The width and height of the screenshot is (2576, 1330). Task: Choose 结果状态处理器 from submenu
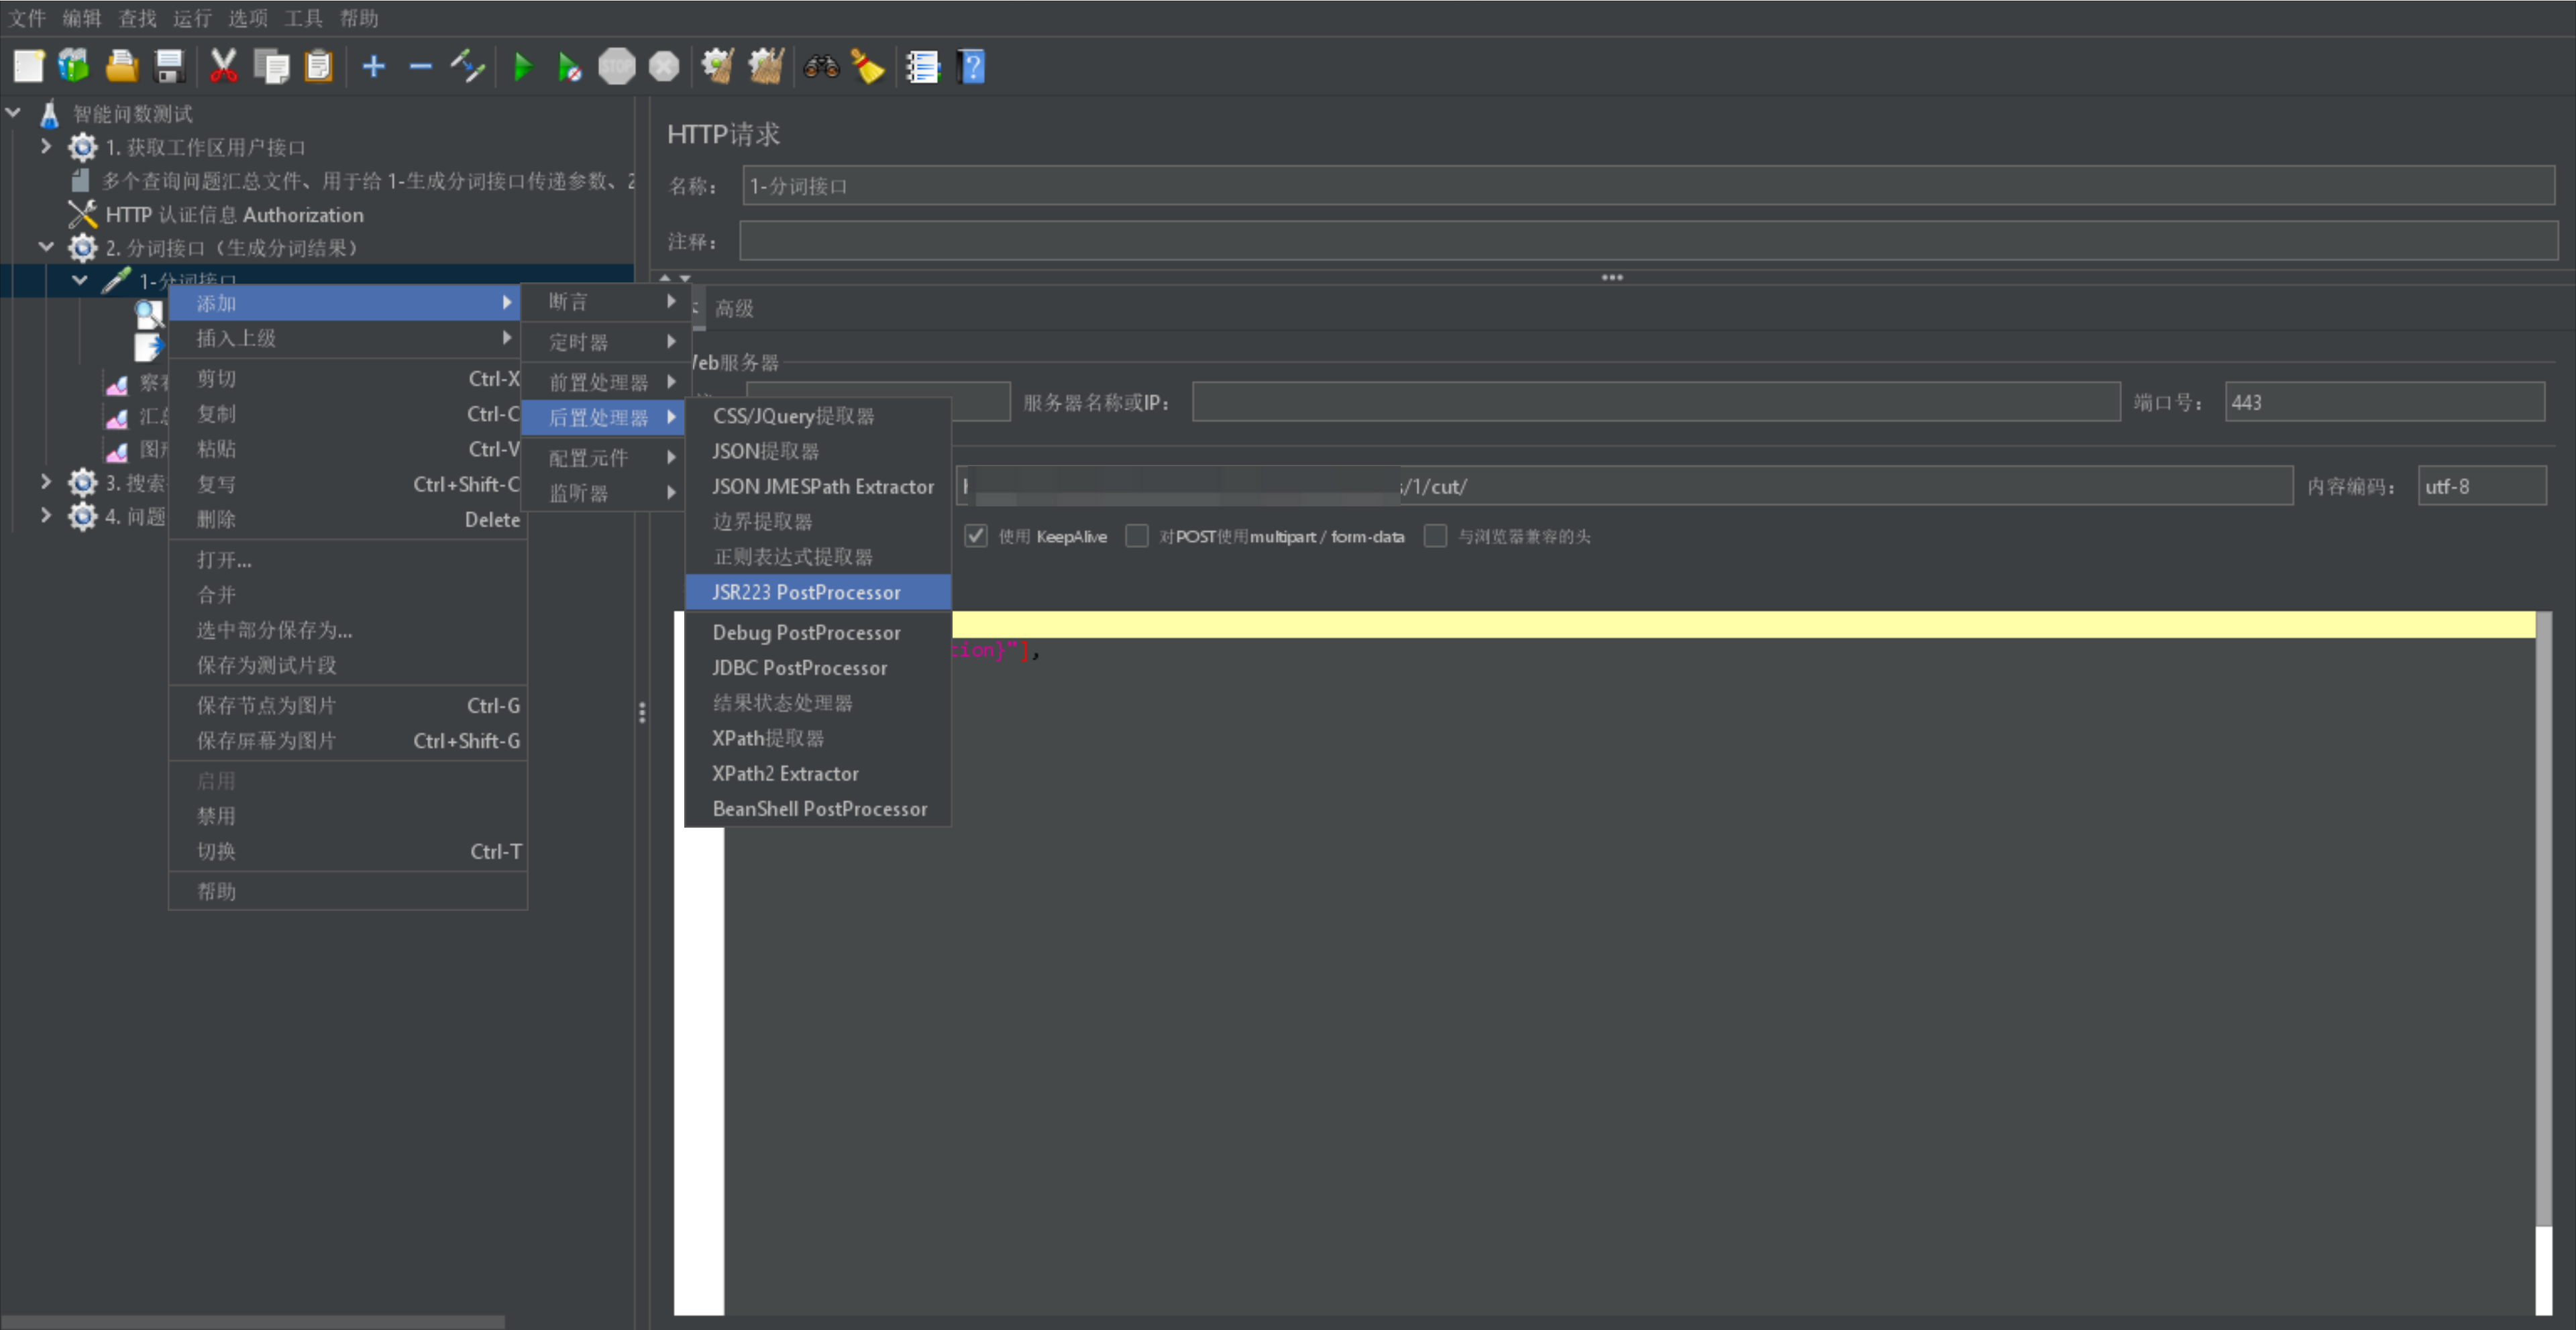(817, 703)
